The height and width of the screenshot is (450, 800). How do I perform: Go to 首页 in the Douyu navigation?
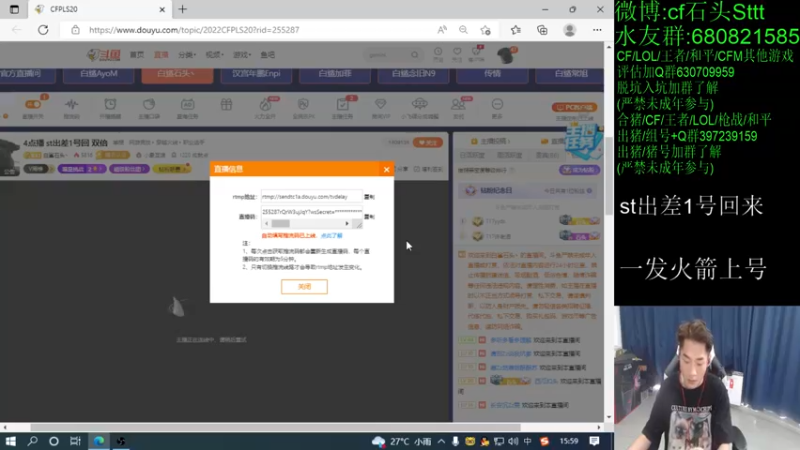137,55
